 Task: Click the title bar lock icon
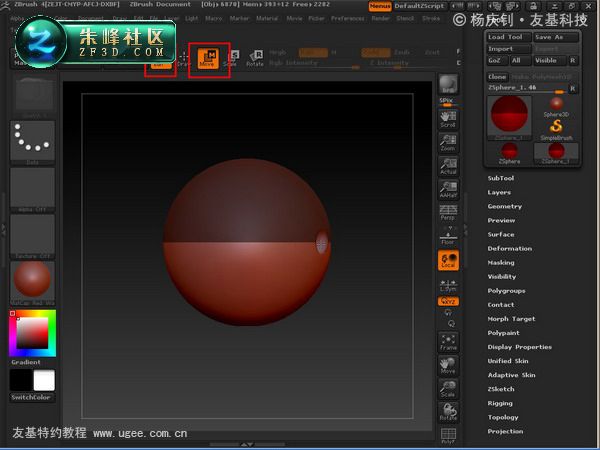point(533,6)
